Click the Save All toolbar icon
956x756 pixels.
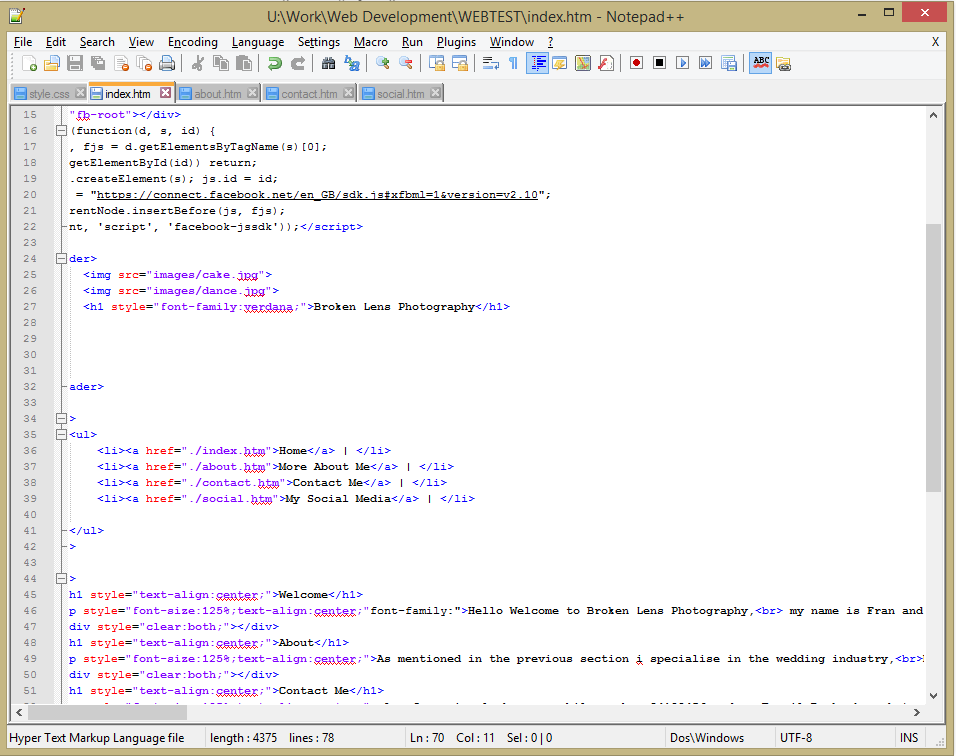pos(97,62)
